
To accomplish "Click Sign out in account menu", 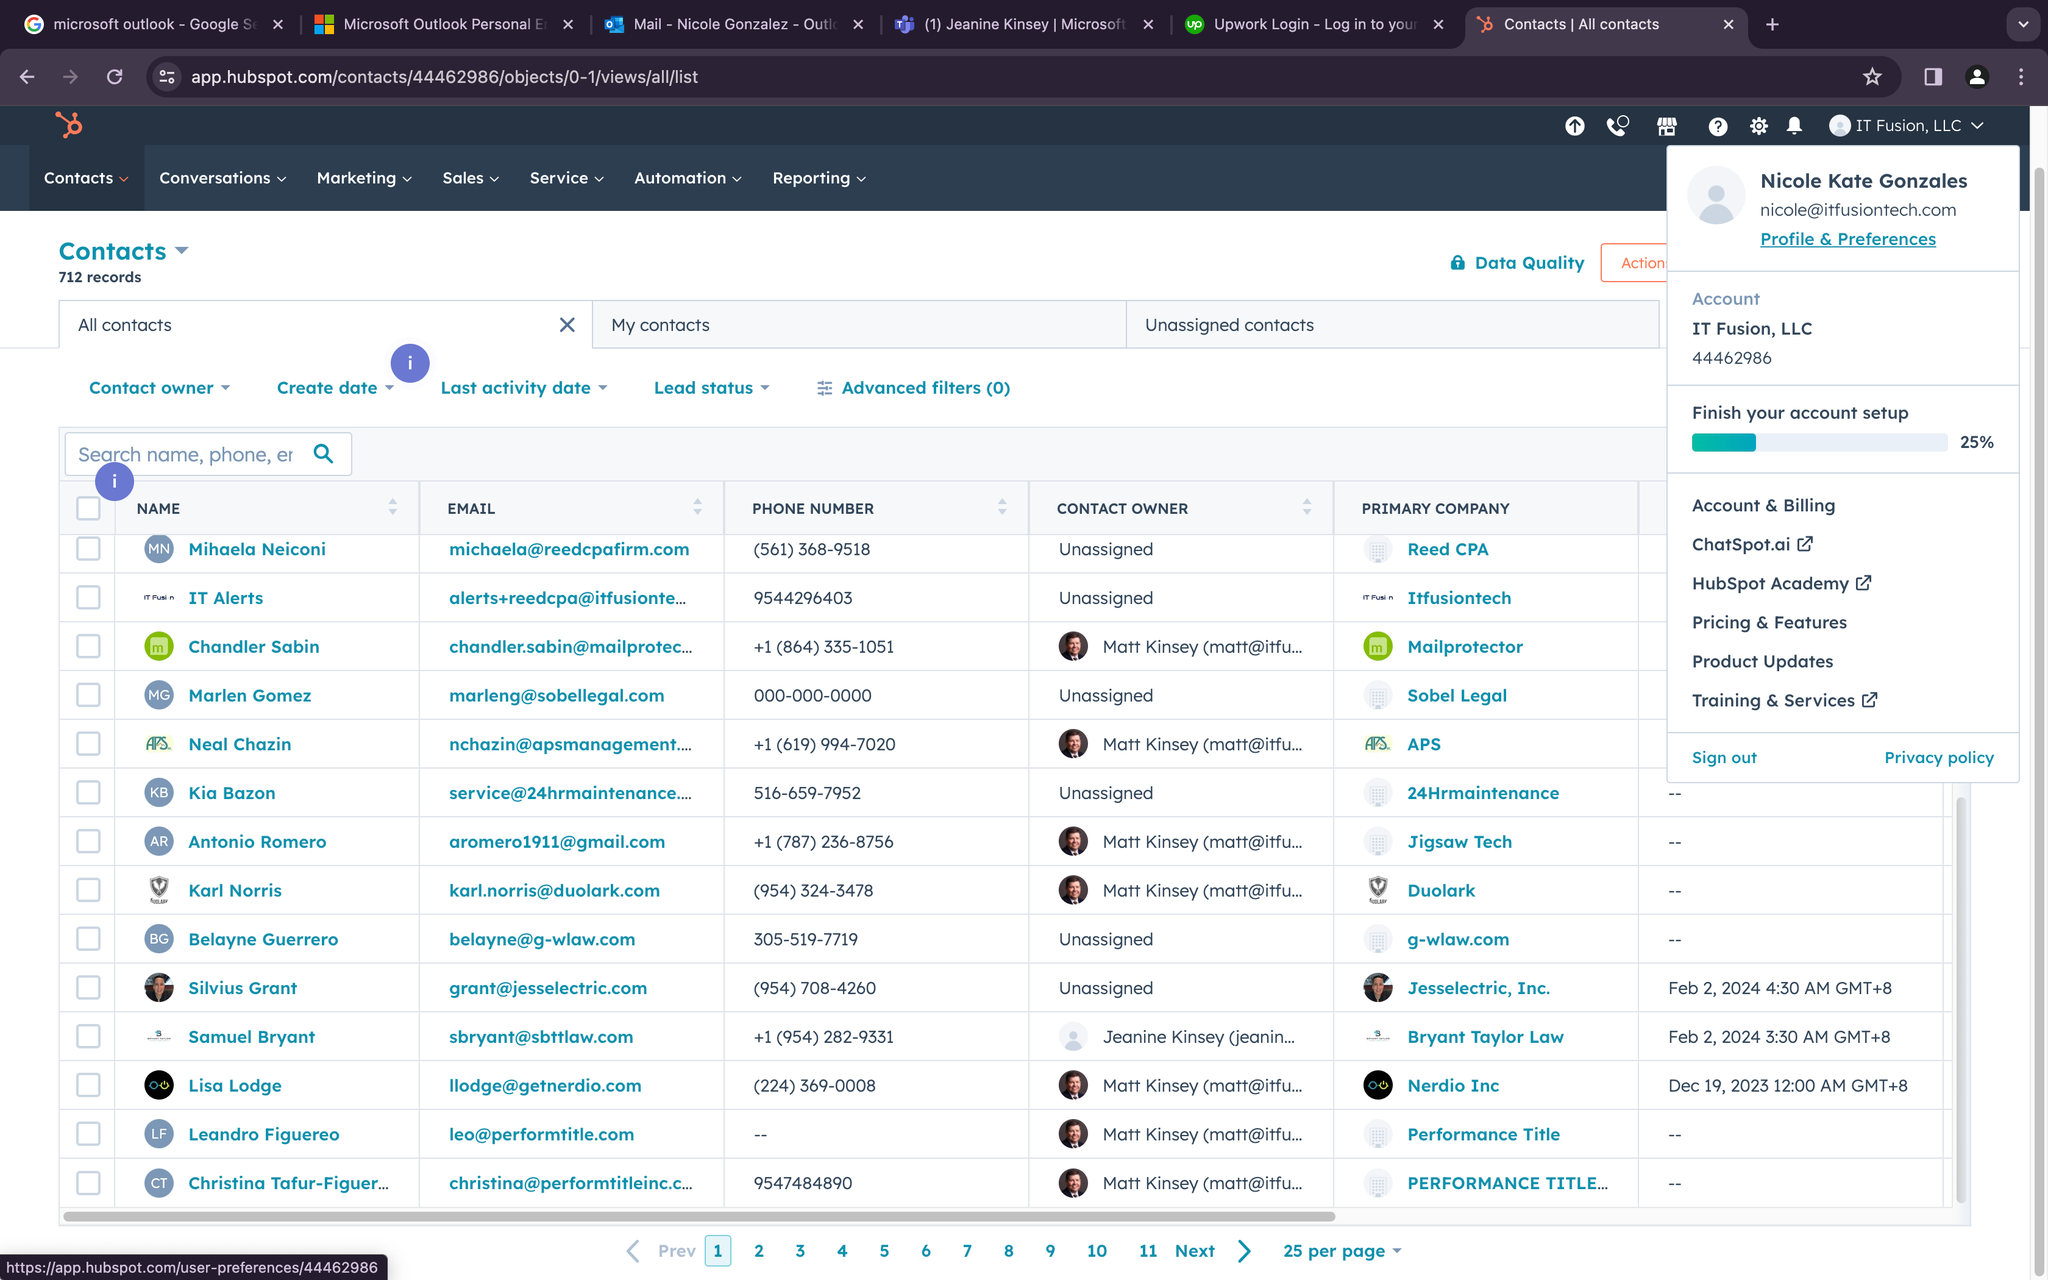I will point(1723,758).
